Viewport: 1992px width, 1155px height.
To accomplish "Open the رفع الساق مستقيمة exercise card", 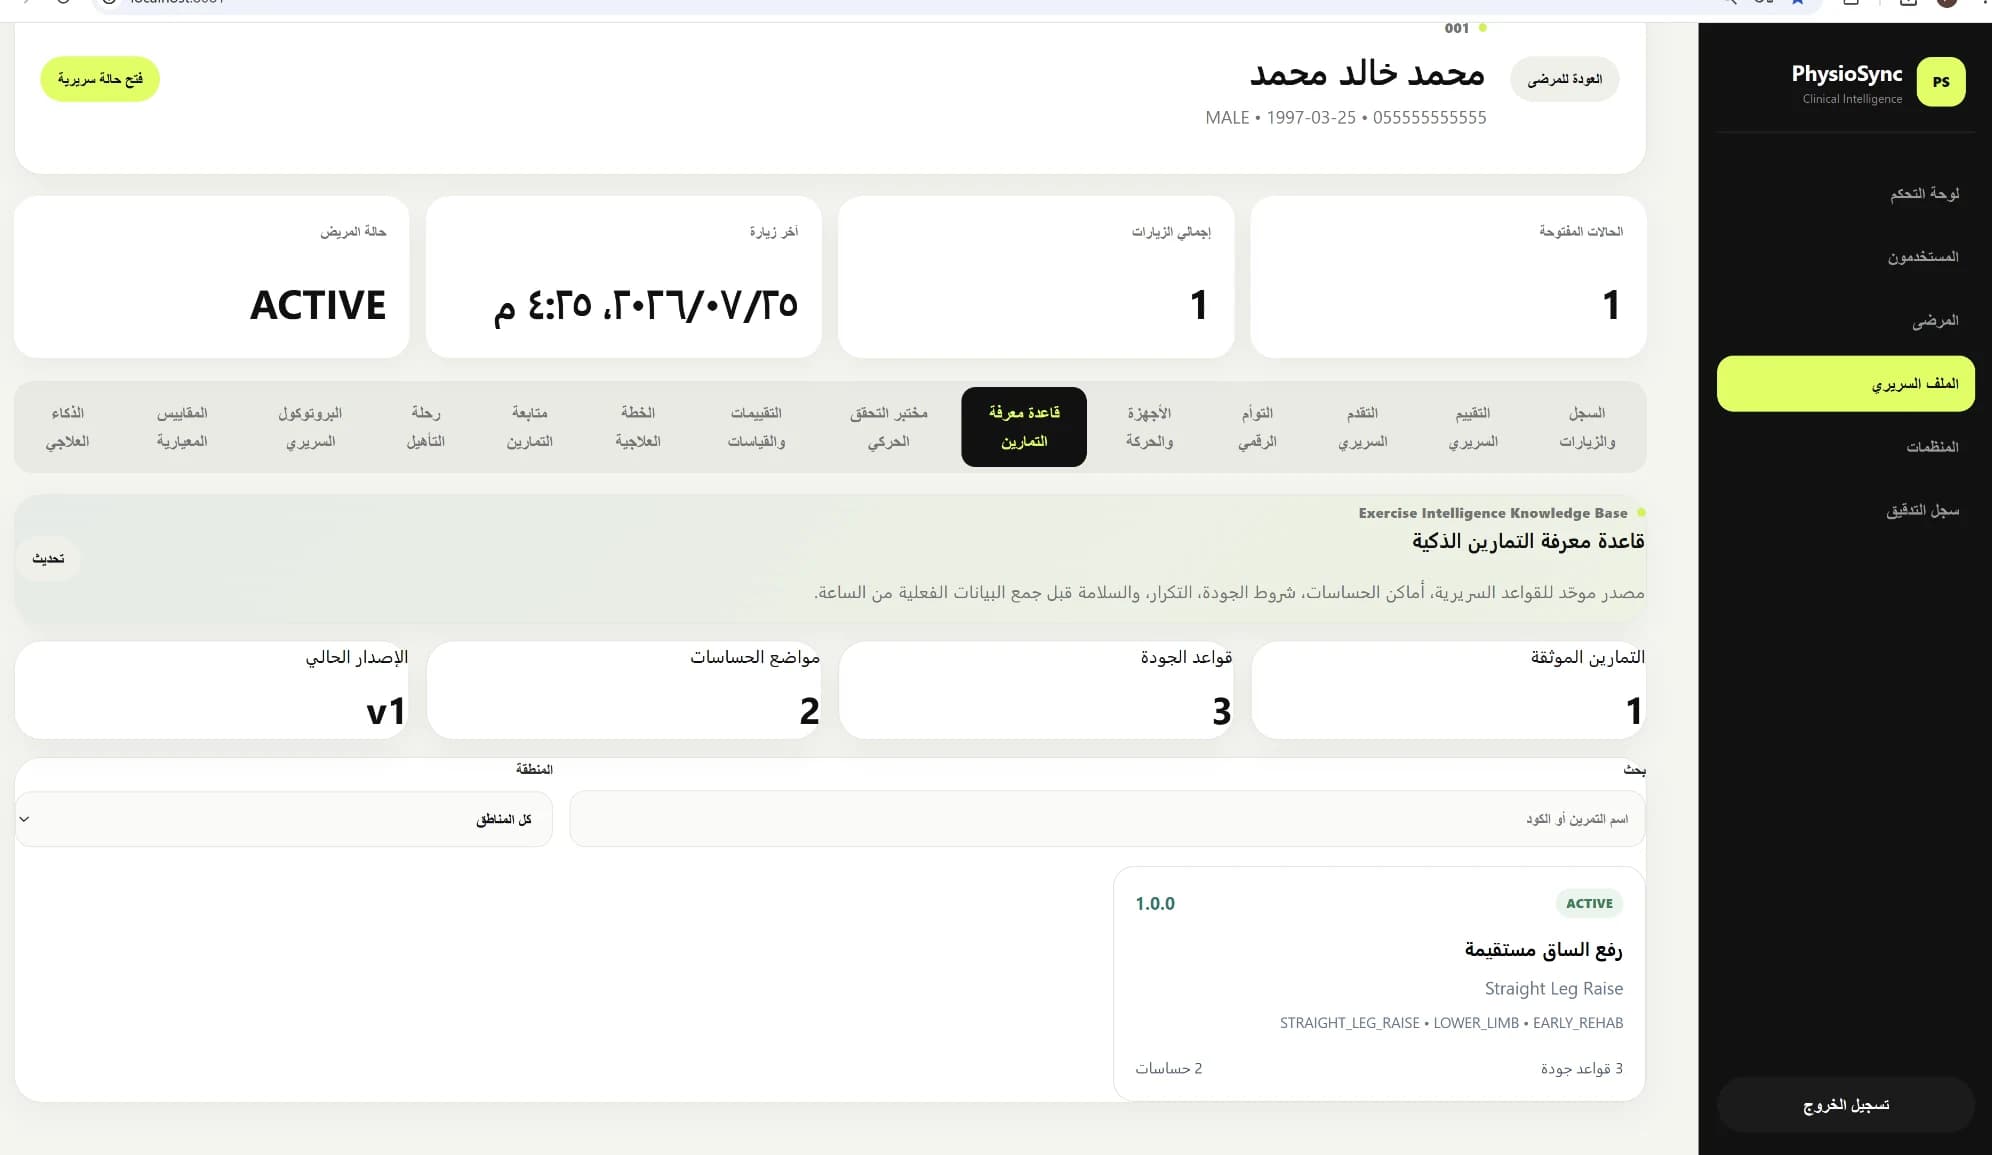I will (x=1379, y=984).
